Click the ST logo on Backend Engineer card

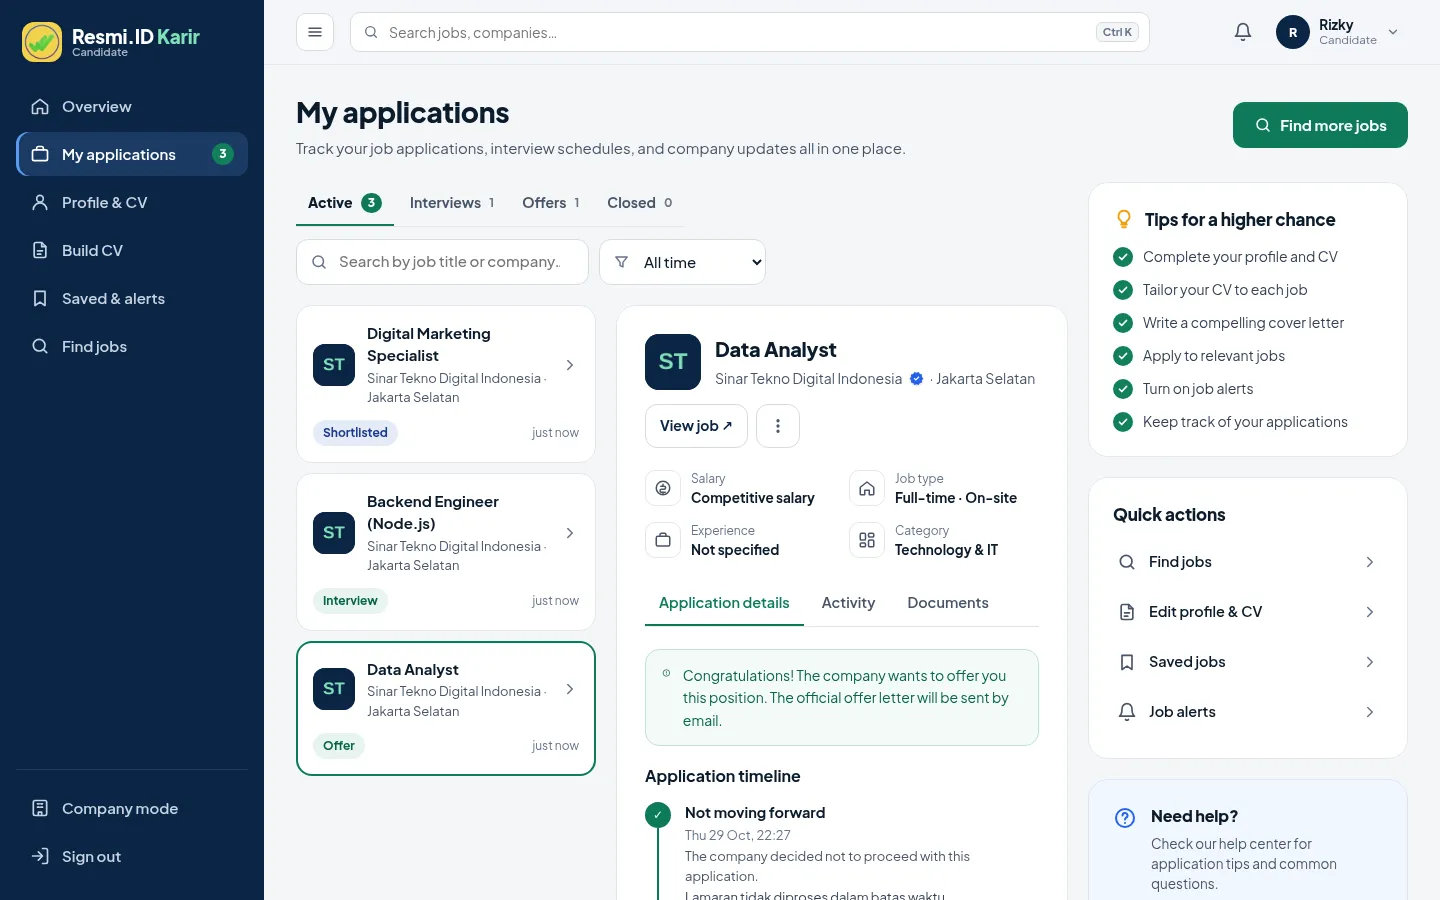click(334, 533)
